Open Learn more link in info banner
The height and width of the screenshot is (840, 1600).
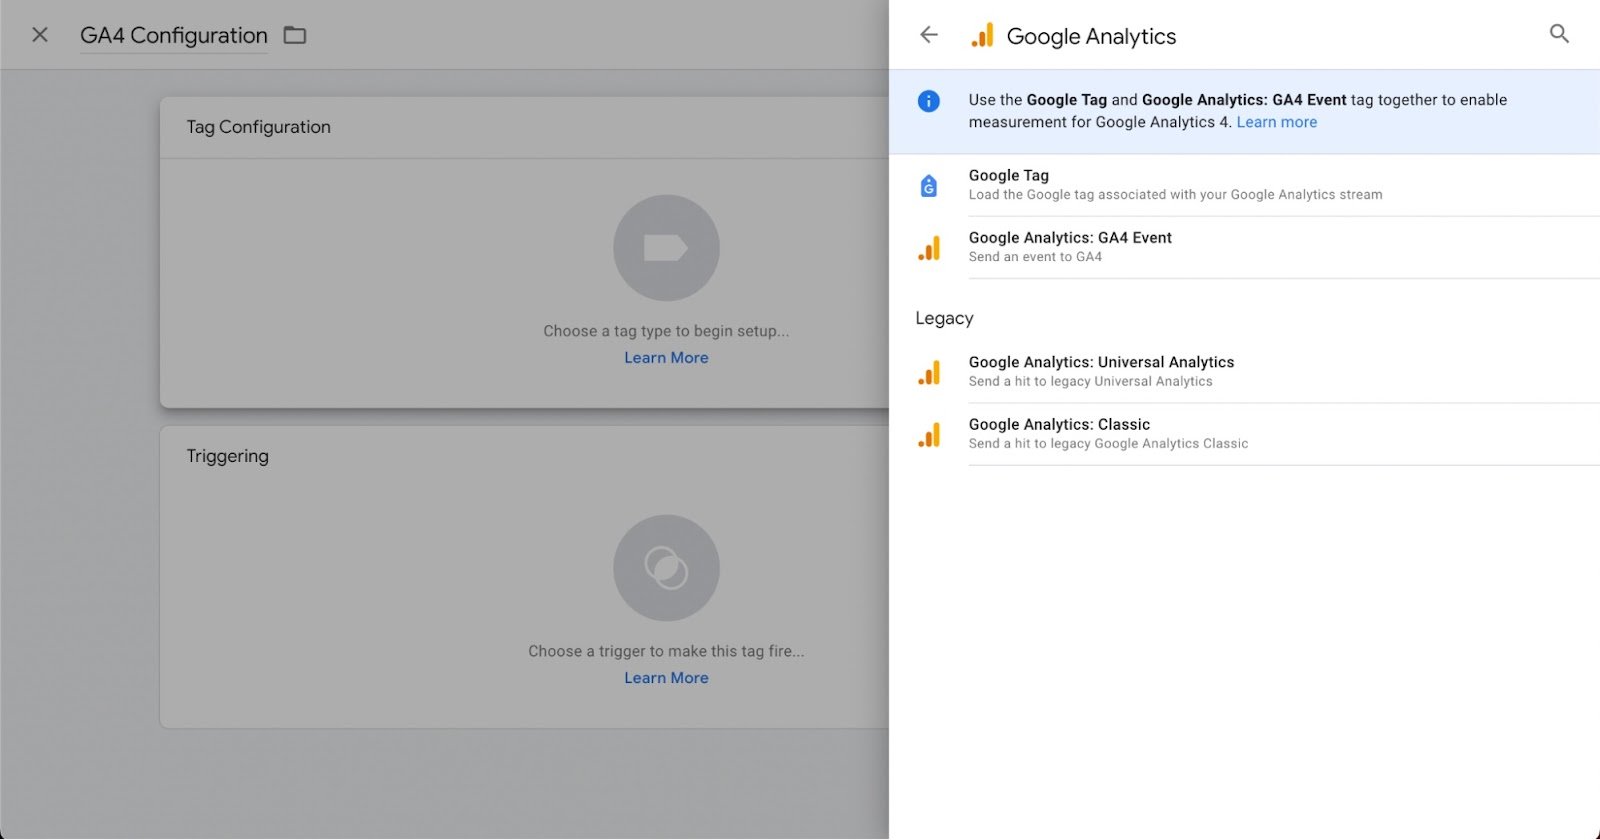tap(1276, 122)
